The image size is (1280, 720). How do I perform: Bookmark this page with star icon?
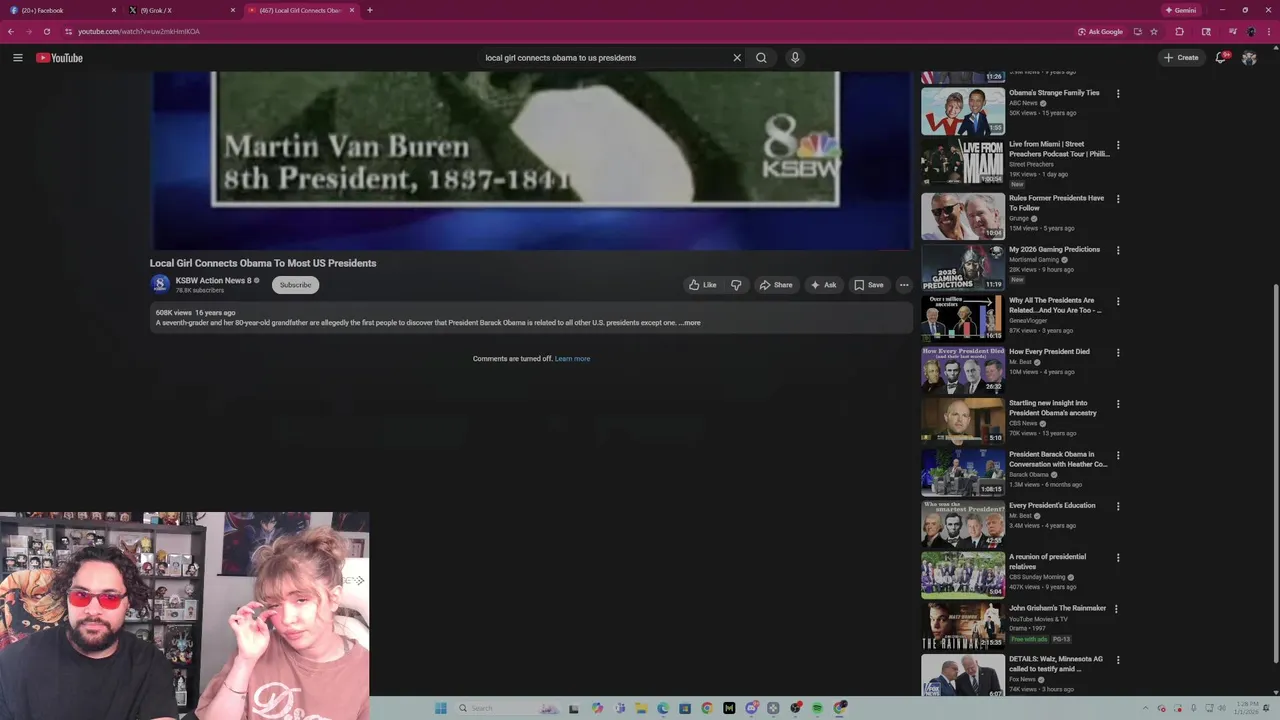(1154, 31)
